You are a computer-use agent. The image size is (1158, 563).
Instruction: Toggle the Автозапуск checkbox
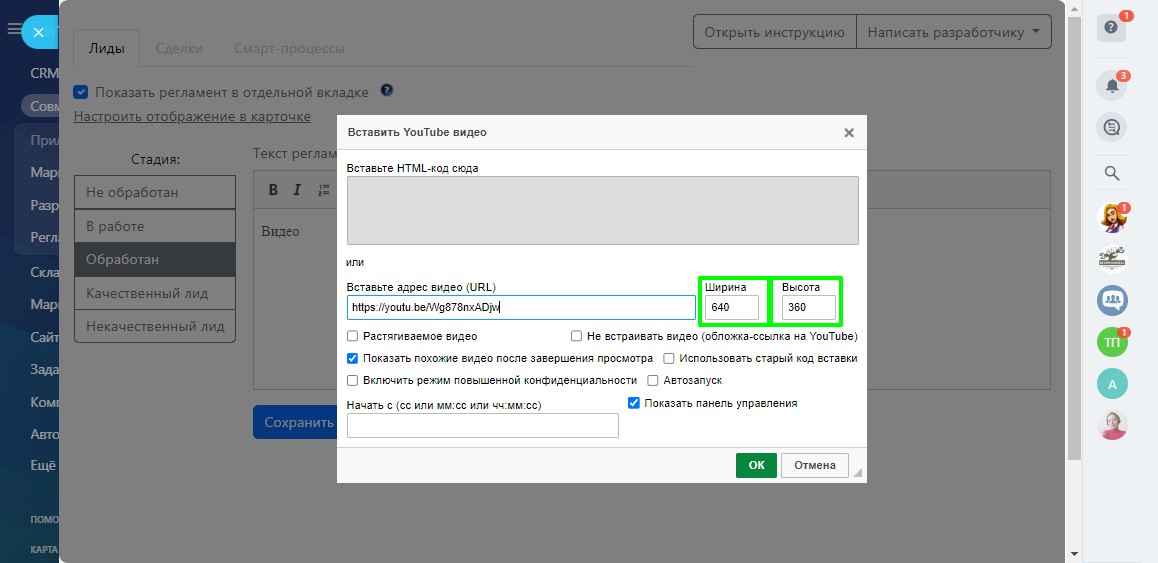pyautogui.click(x=653, y=380)
